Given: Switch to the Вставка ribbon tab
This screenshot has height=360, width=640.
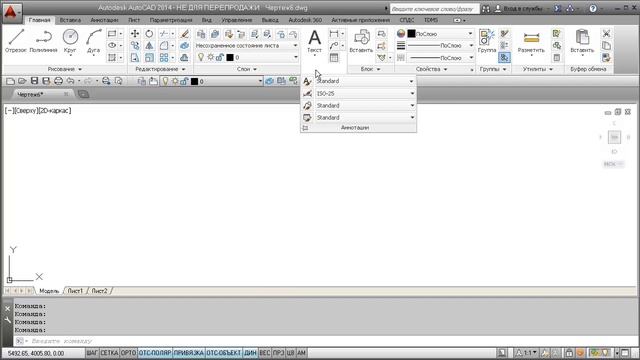Looking at the screenshot, I should [x=70, y=20].
